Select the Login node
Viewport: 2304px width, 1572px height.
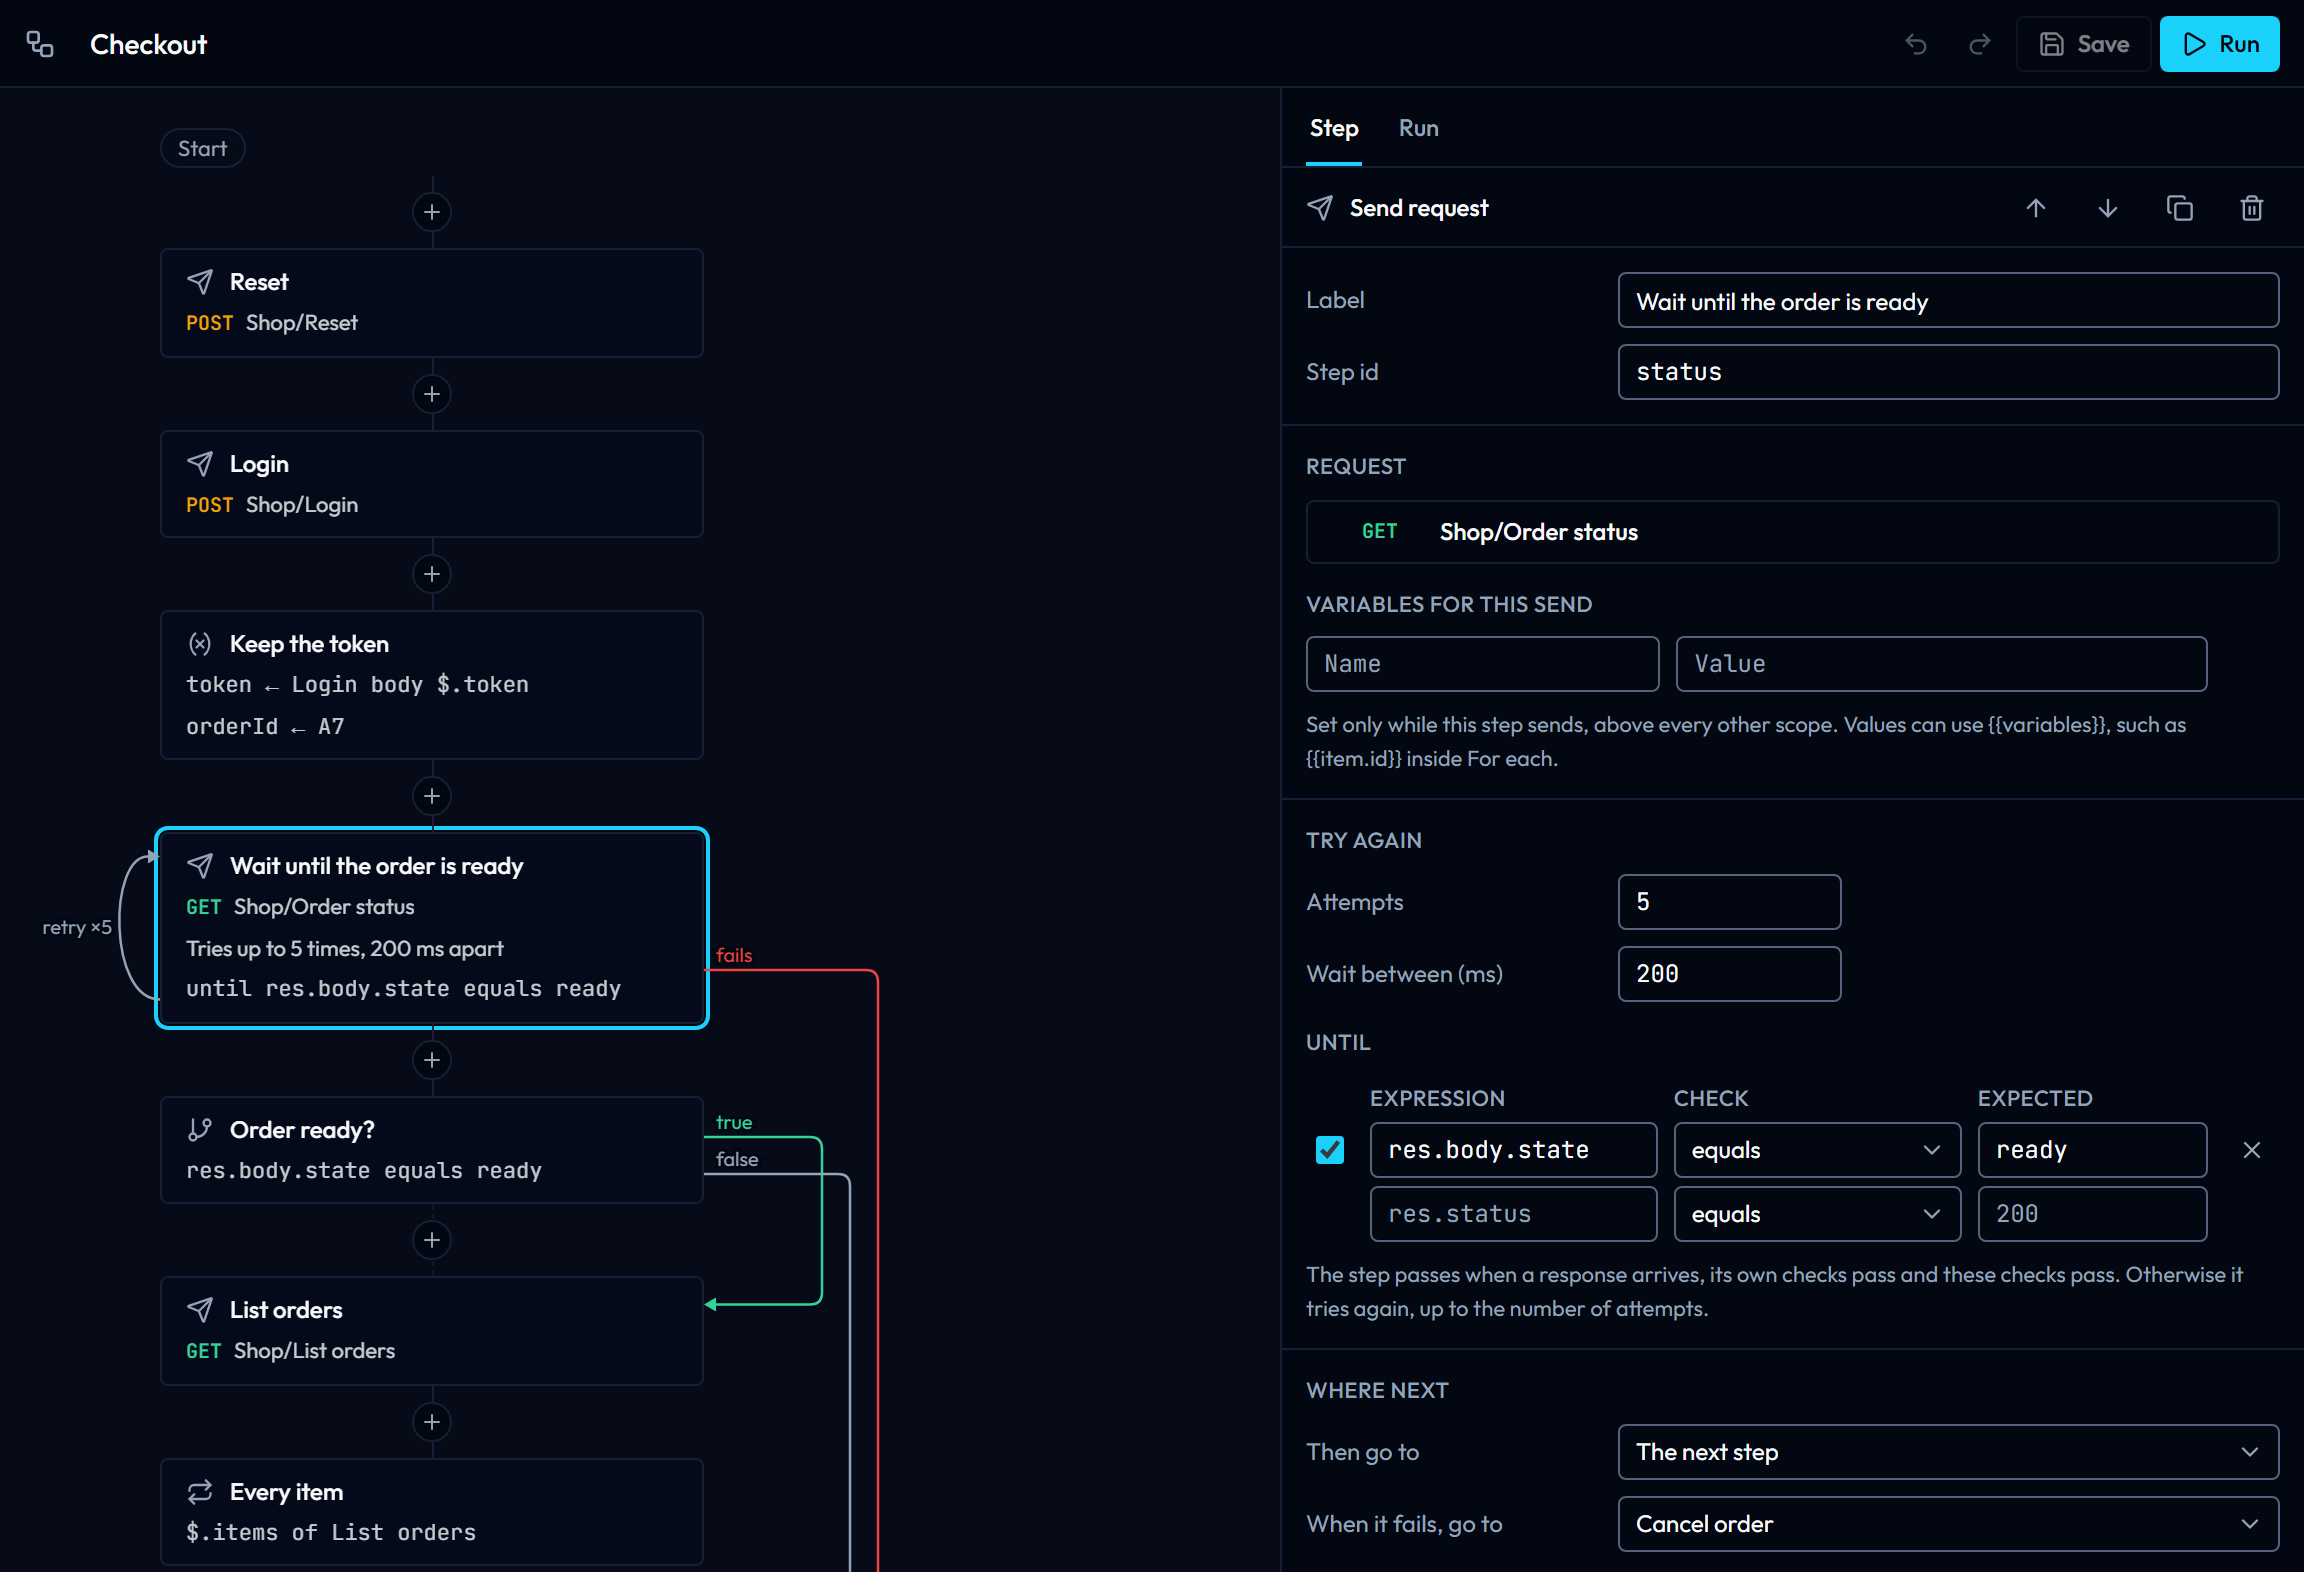click(x=432, y=484)
